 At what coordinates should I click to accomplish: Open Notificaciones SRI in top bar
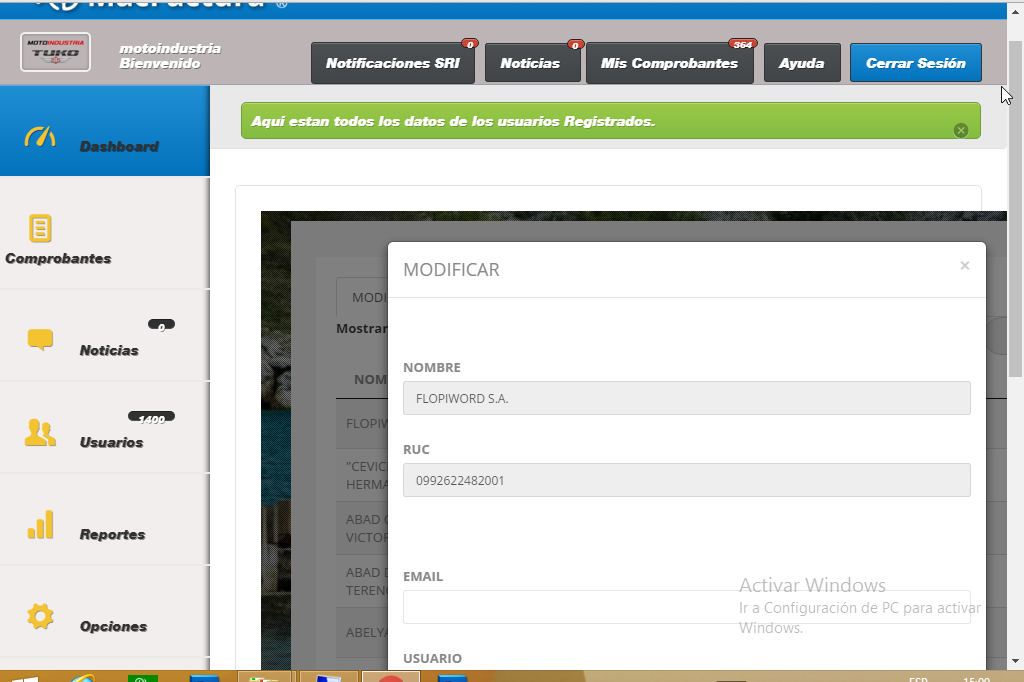point(393,63)
